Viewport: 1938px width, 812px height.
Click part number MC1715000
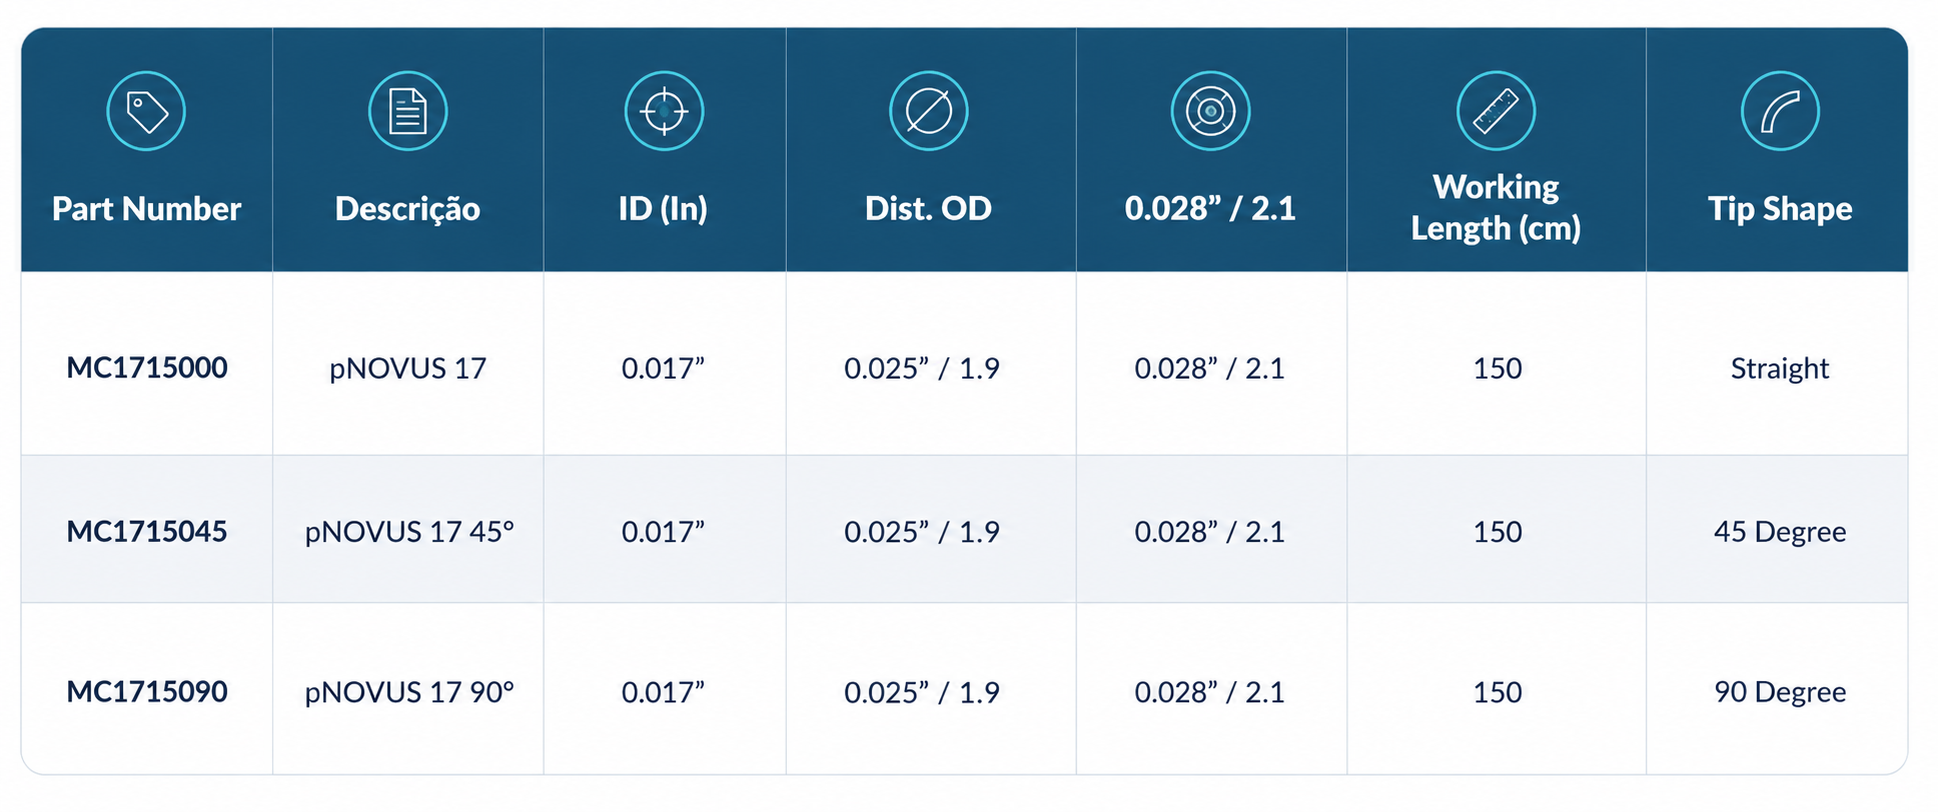pos(147,368)
